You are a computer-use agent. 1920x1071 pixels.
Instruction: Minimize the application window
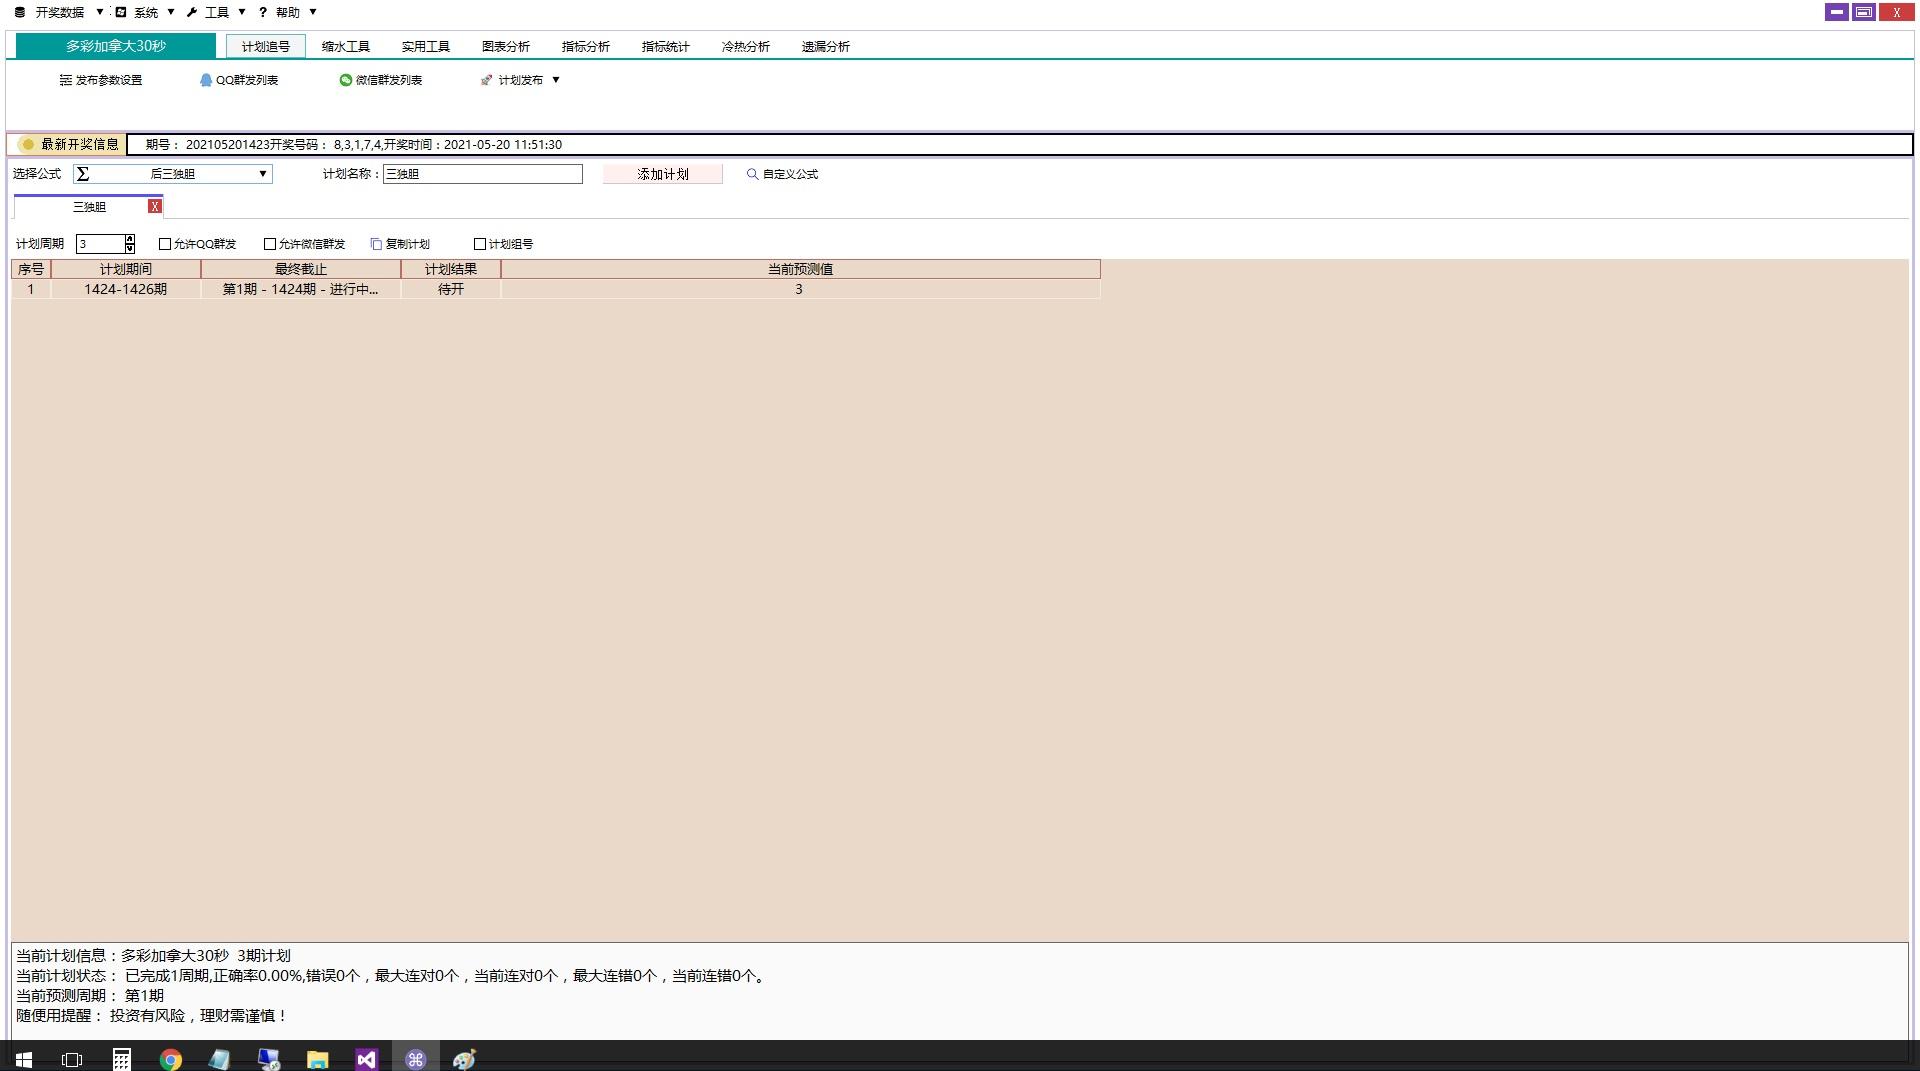click(x=1837, y=12)
